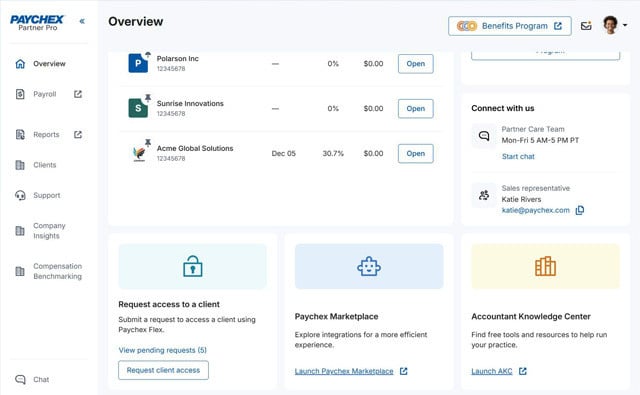Click the Launch AKC link
640x395 pixels.
click(x=492, y=371)
